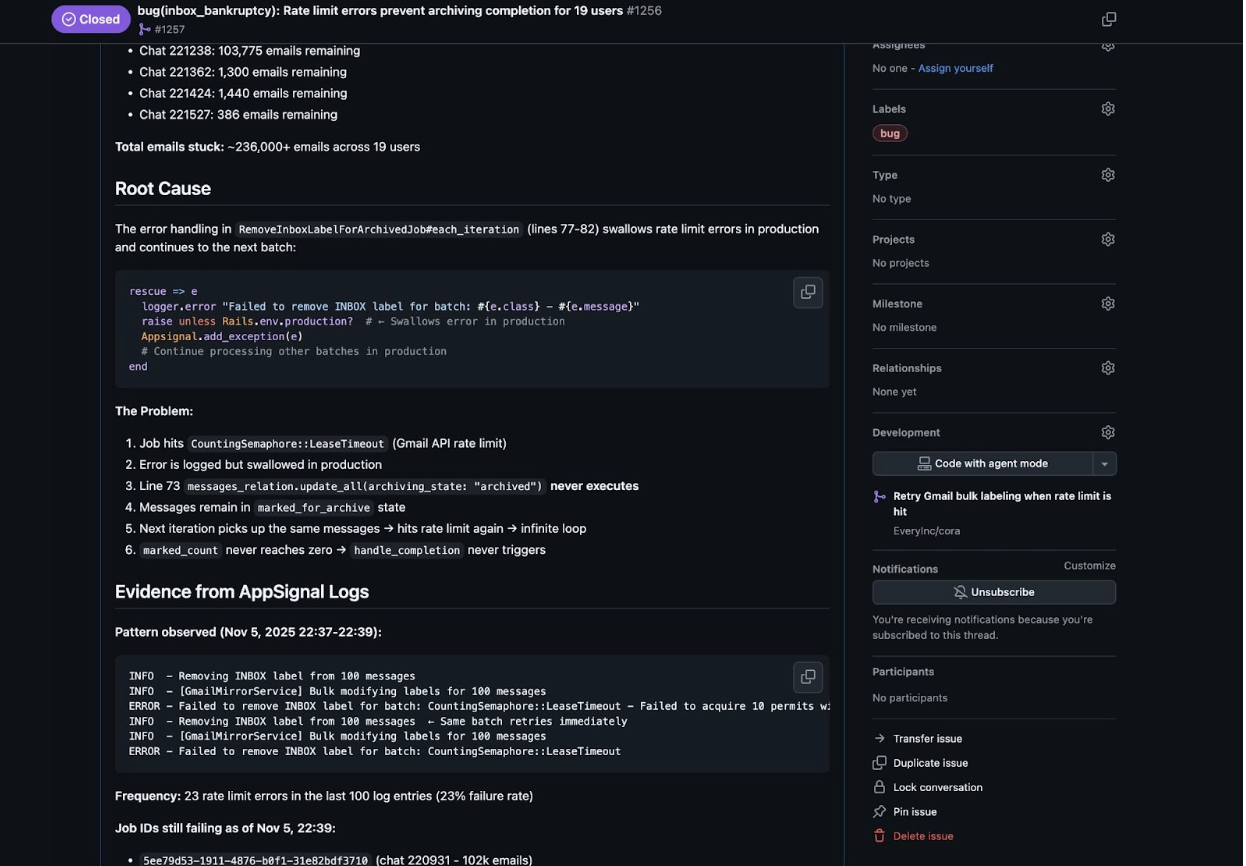Open the Development settings gear
The height and width of the screenshot is (866, 1246).
pos(1108,433)
